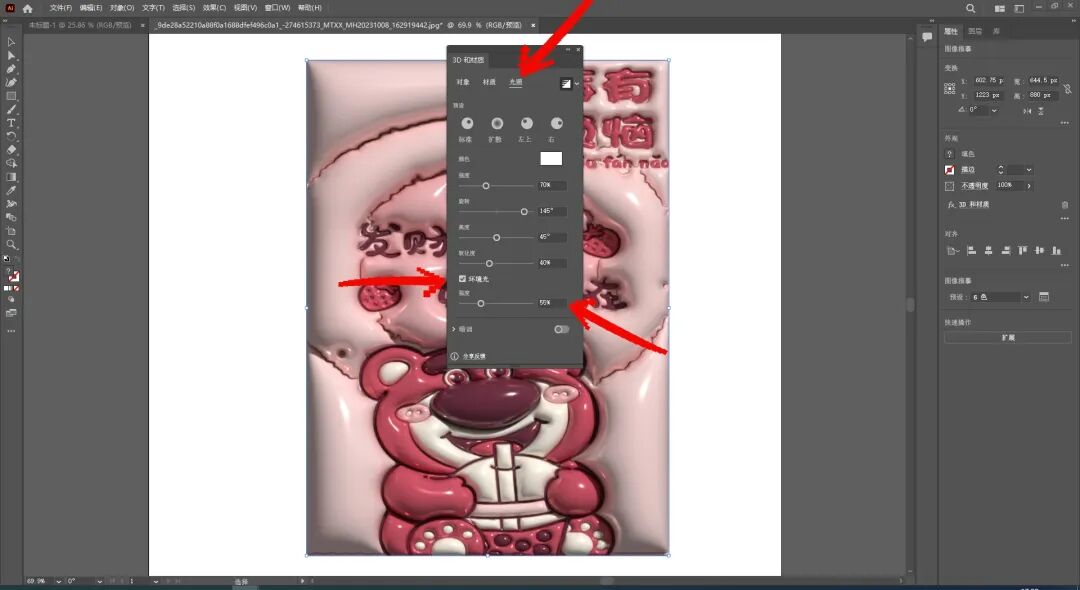Show more Transform options ellipsis

(1065, 123)
